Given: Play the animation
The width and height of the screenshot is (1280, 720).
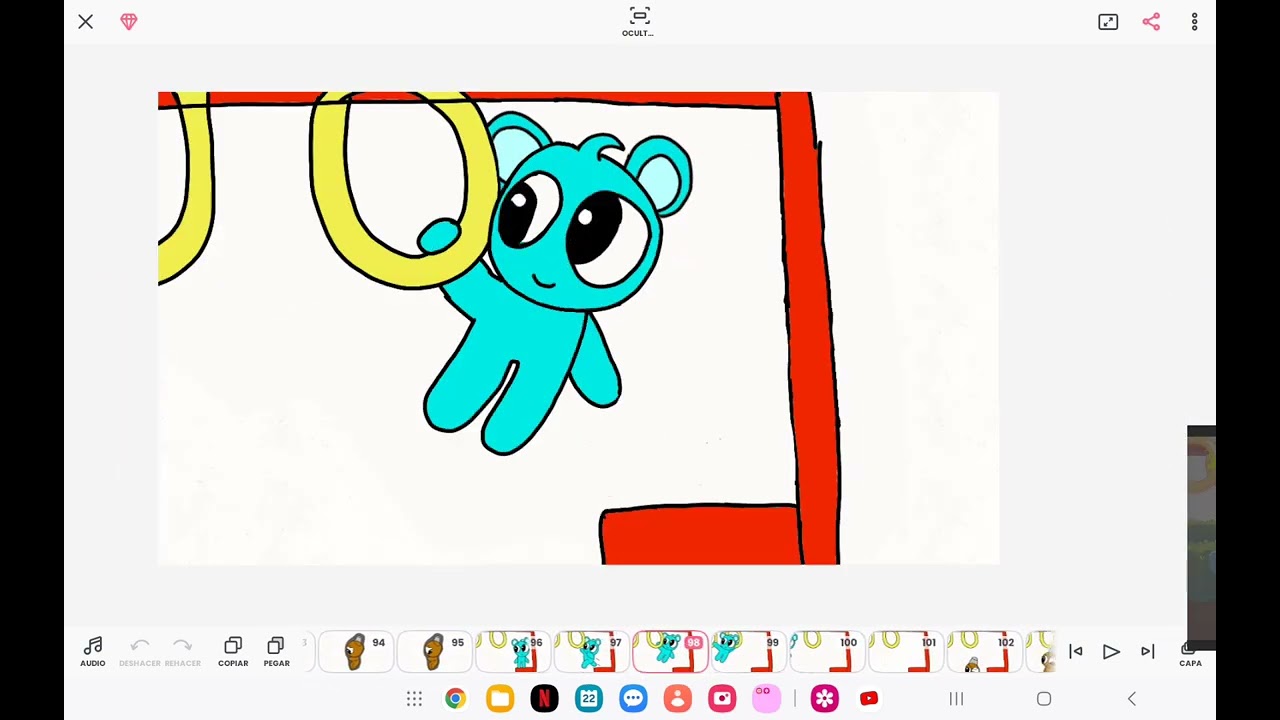Looking at the screenshot, I should (1111, 652).
